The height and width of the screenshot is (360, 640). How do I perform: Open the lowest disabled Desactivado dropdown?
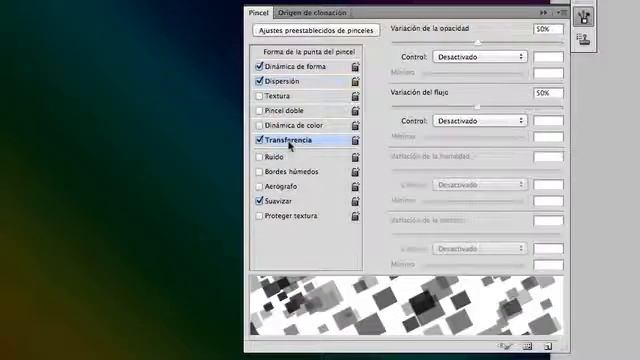tap(480, 249)
